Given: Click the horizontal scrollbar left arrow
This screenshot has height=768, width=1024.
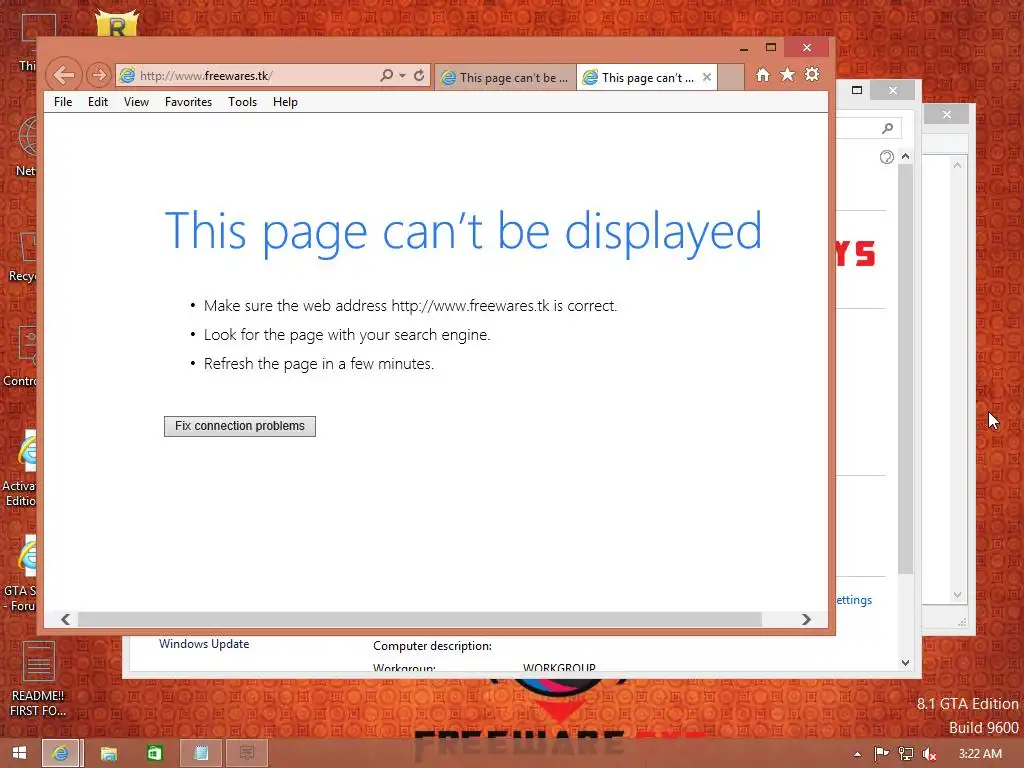Looking at the screenshot, I should coord(65,619).
